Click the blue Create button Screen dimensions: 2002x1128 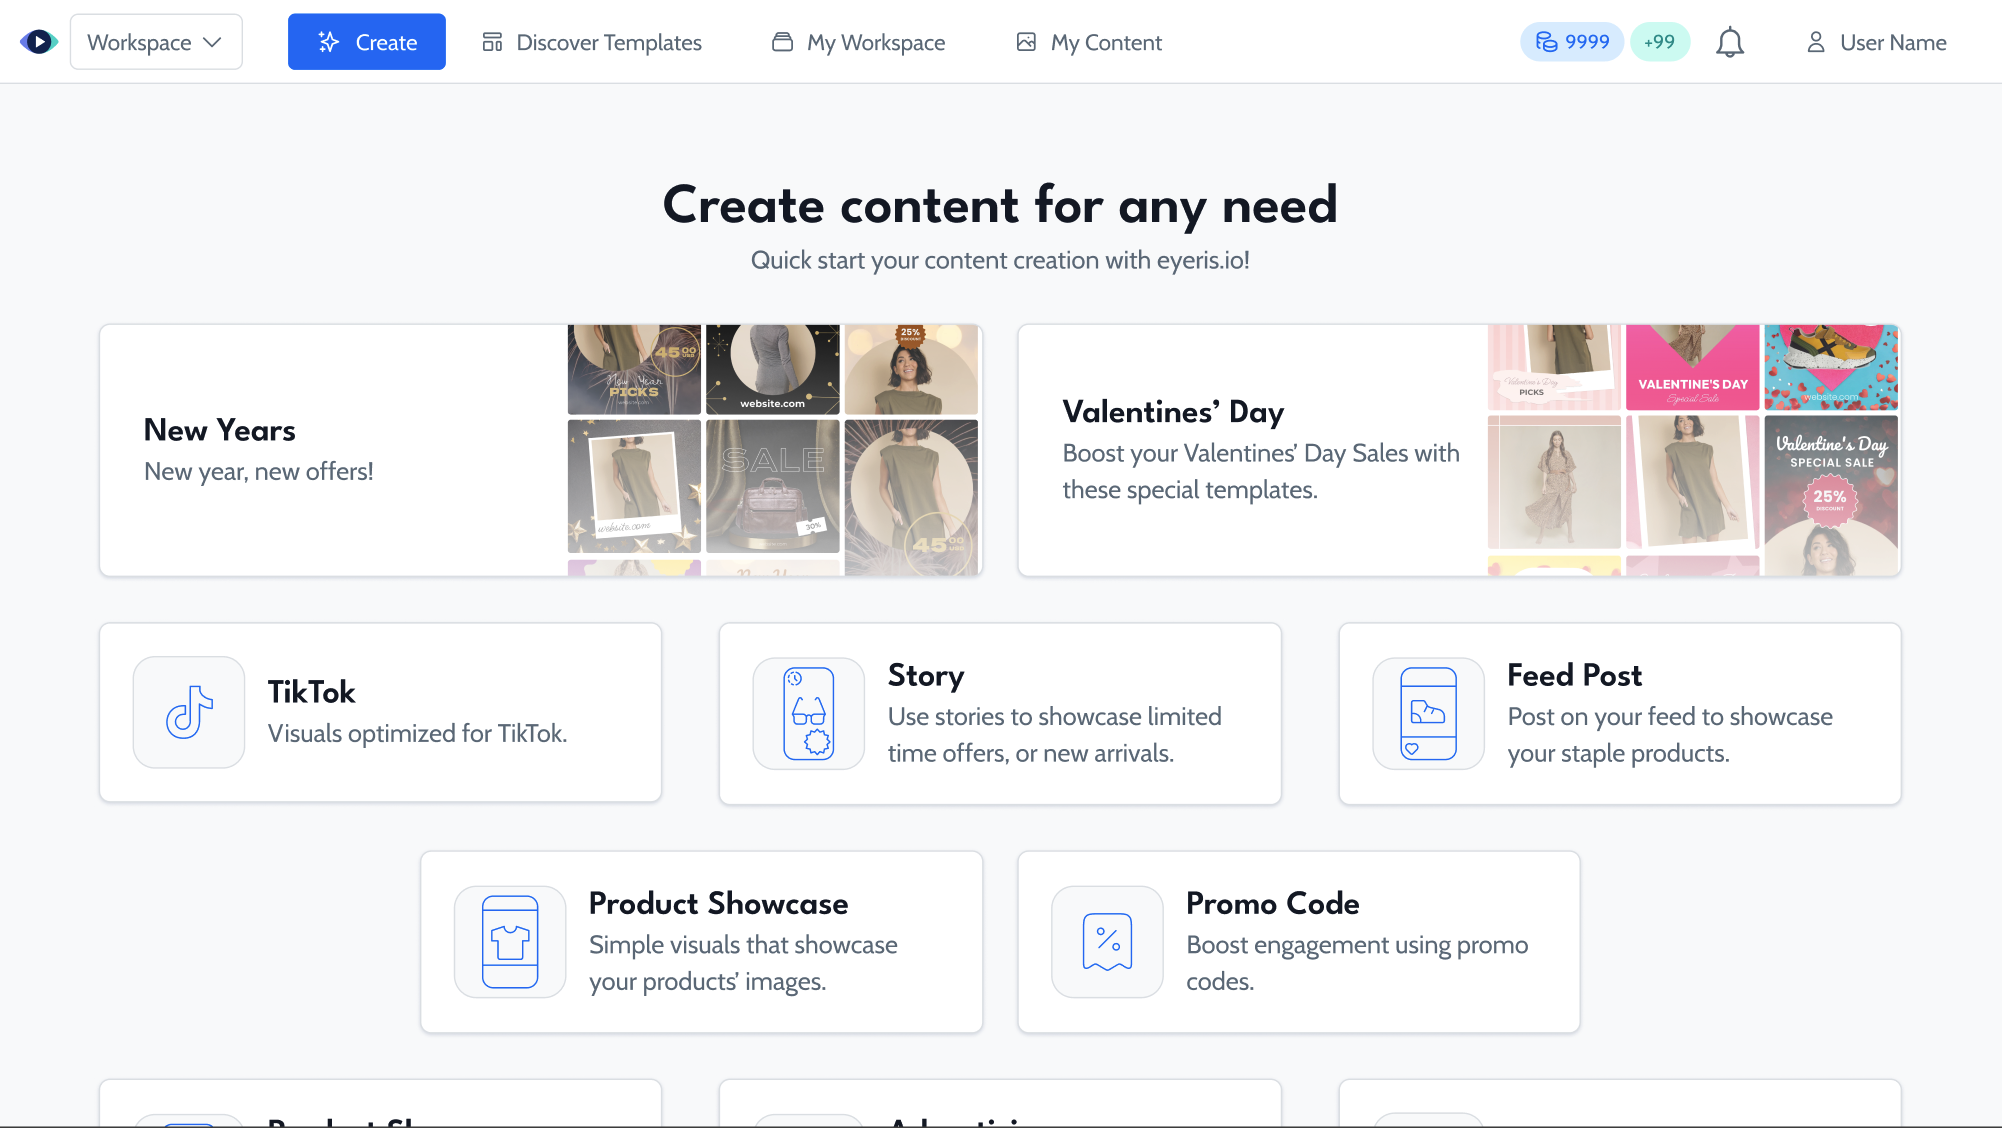[366, 42]
